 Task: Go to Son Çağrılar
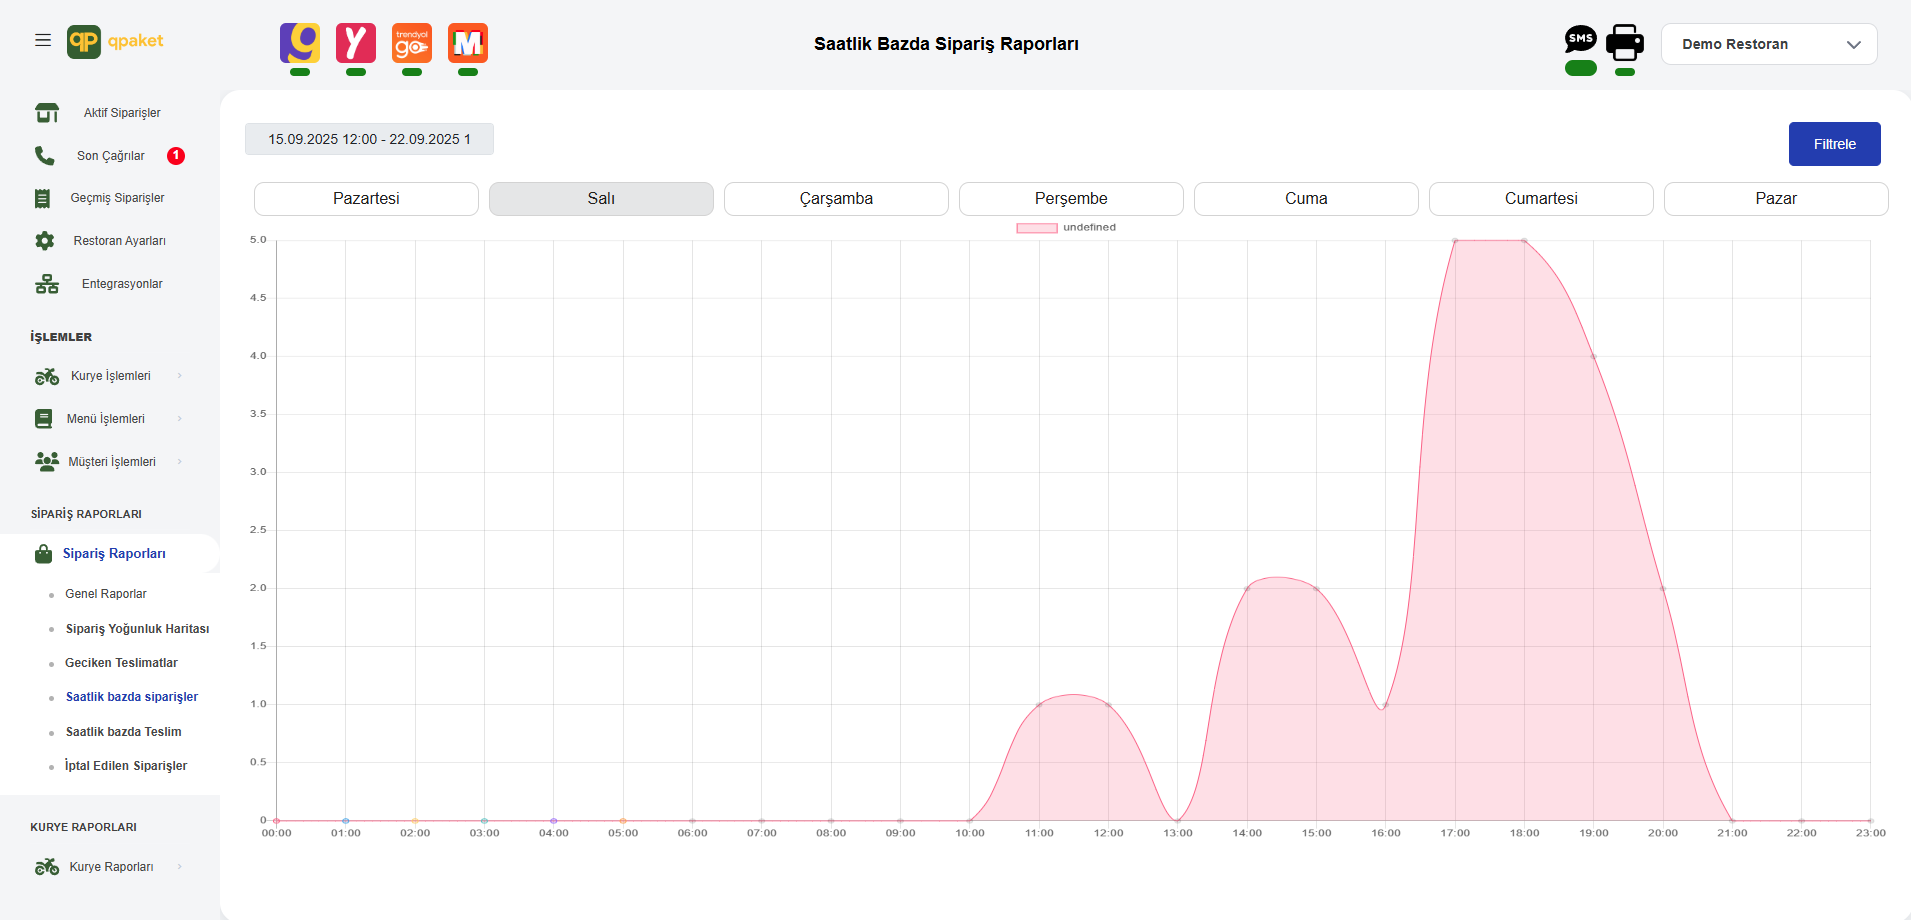110,156
